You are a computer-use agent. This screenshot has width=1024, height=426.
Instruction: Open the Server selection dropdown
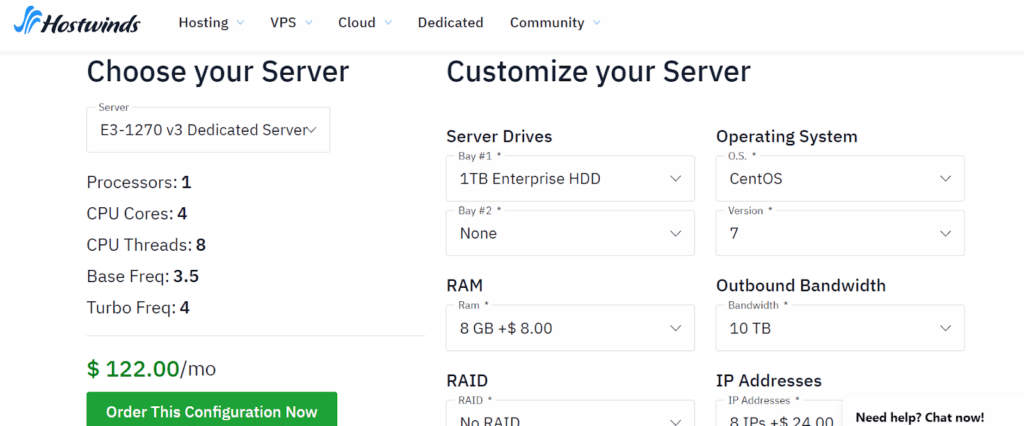208,130
